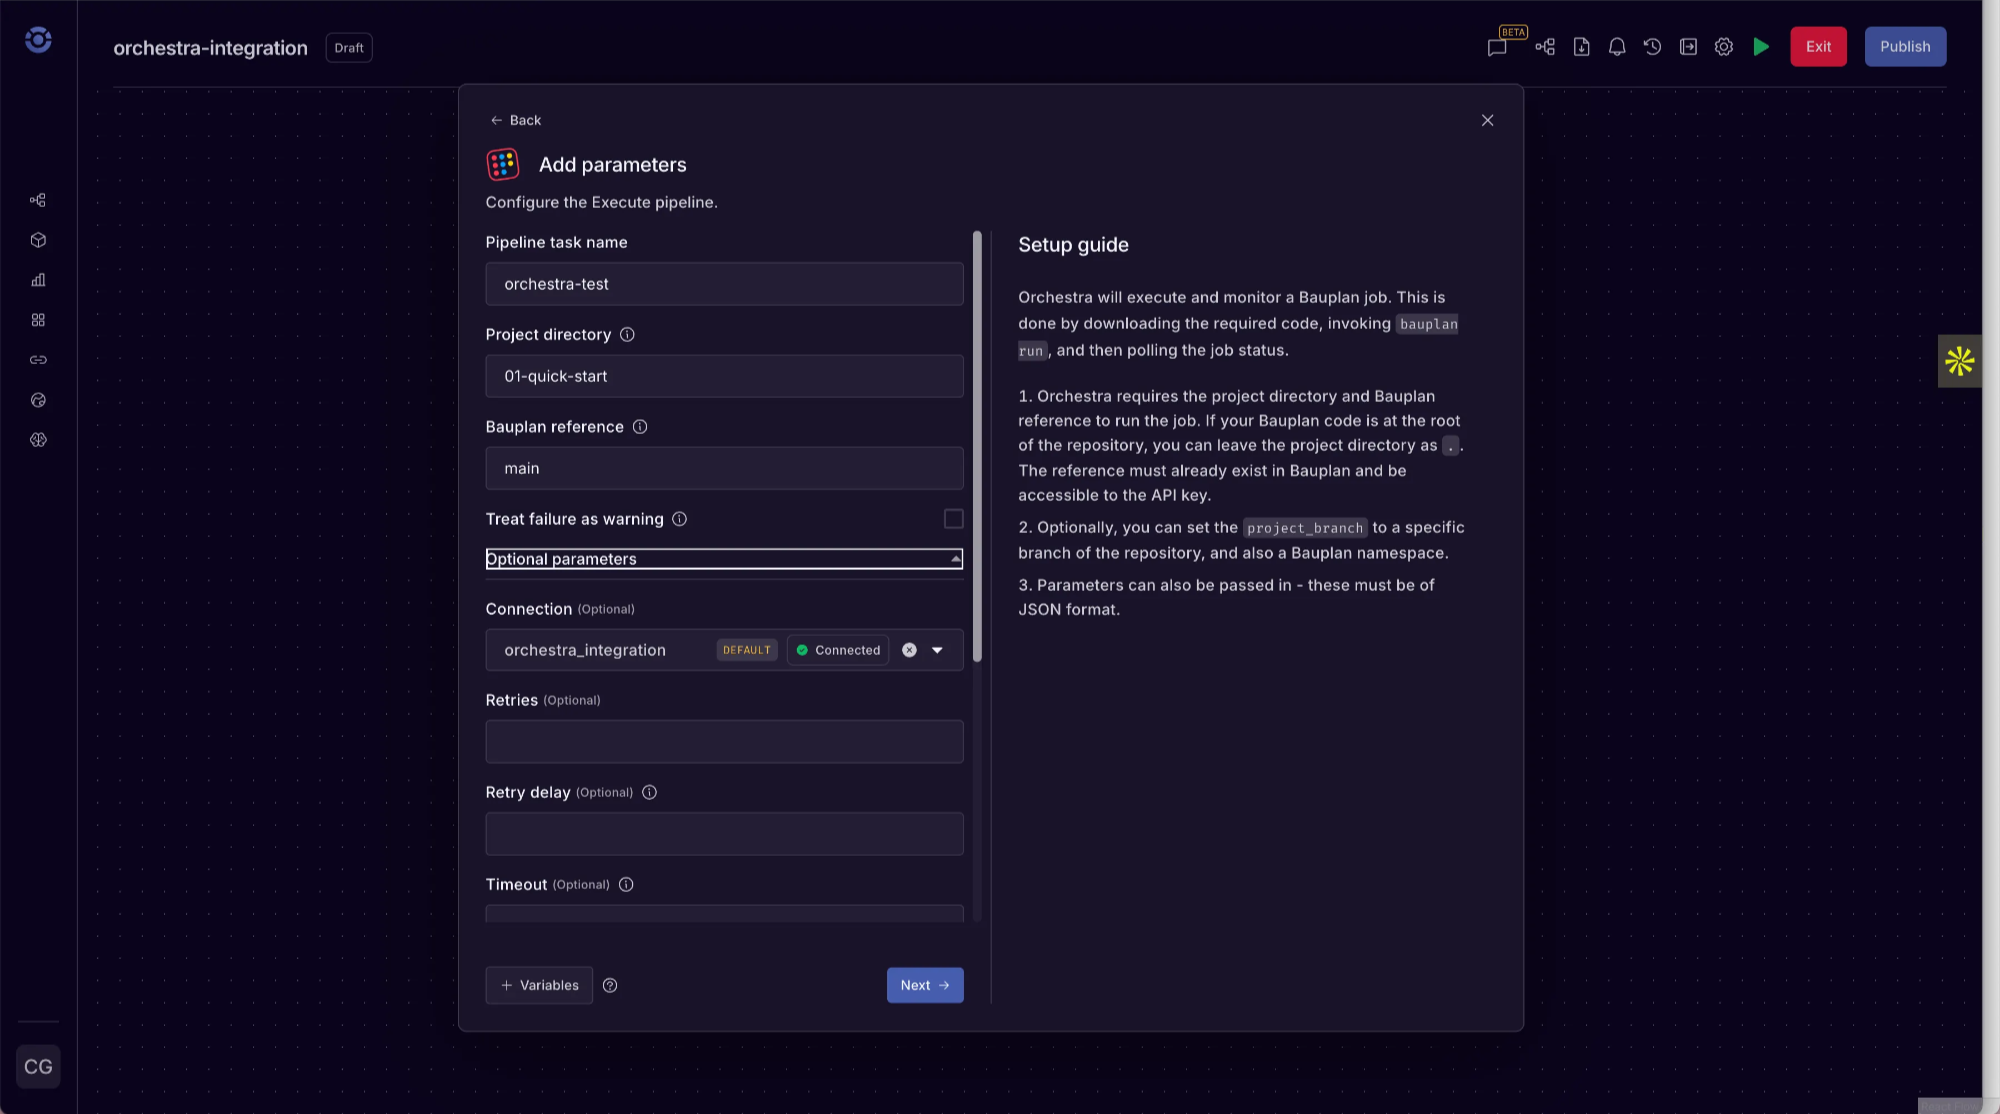This screenshot has height=1114, width=2000.
Task: Enable Treat failure as warning checkbox
Action: pyautogui.click(x=953, y=519)
